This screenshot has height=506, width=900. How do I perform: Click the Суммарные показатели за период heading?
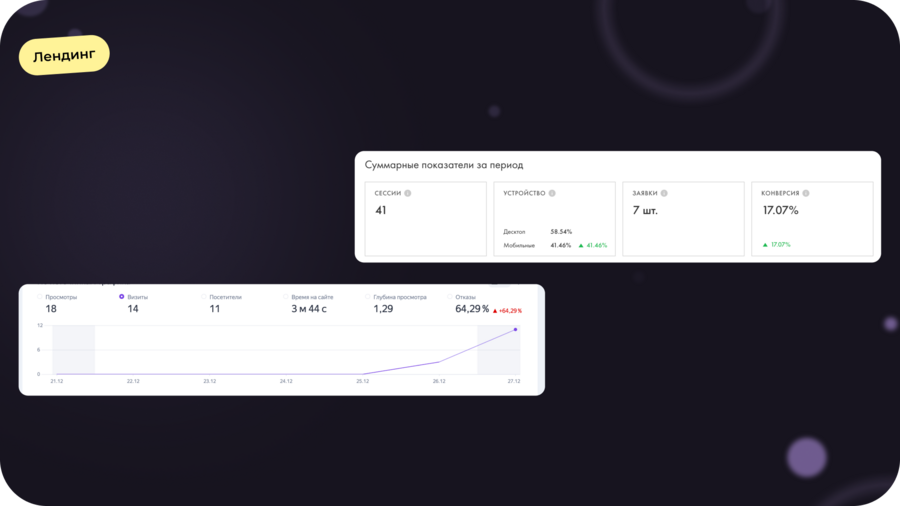point(444,165)
